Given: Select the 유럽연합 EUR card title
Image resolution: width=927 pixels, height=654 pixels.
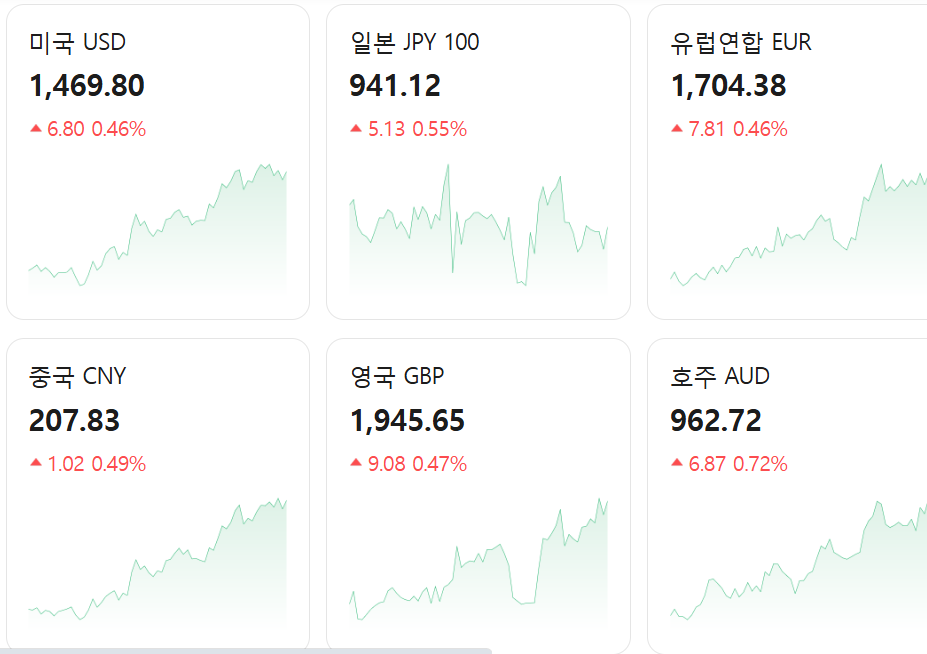Looking at the screenshot, I should point(741,42).
